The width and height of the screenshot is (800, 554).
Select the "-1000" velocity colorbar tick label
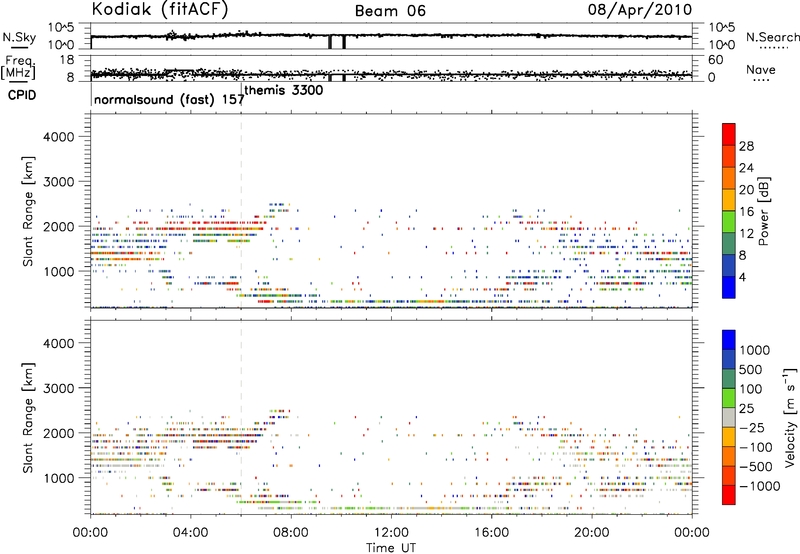tap(760, 486)
